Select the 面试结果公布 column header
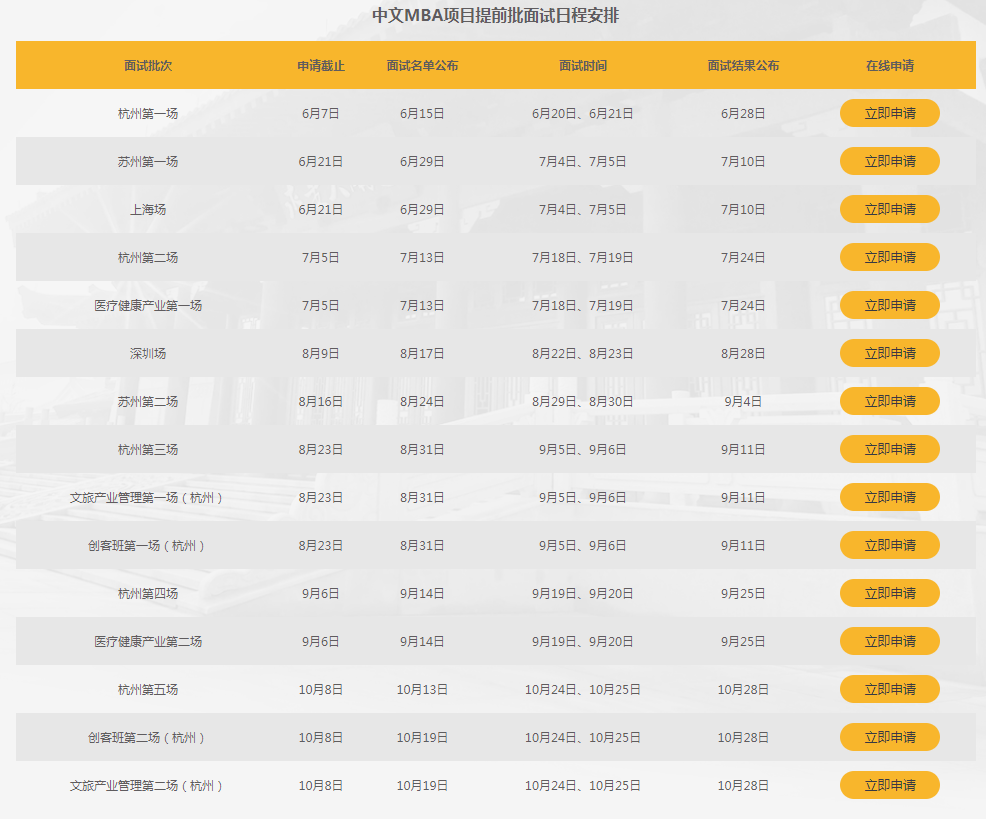Viewport: 986px width, 819px height. (743, 65)
